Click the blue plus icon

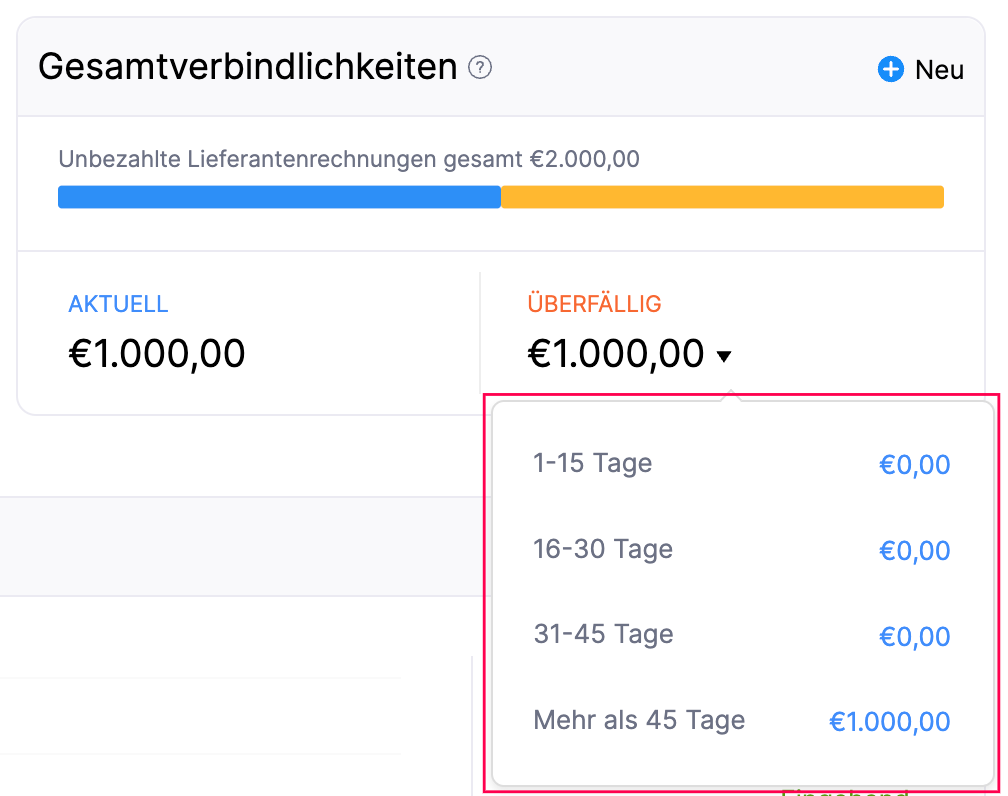coord(890,69)
